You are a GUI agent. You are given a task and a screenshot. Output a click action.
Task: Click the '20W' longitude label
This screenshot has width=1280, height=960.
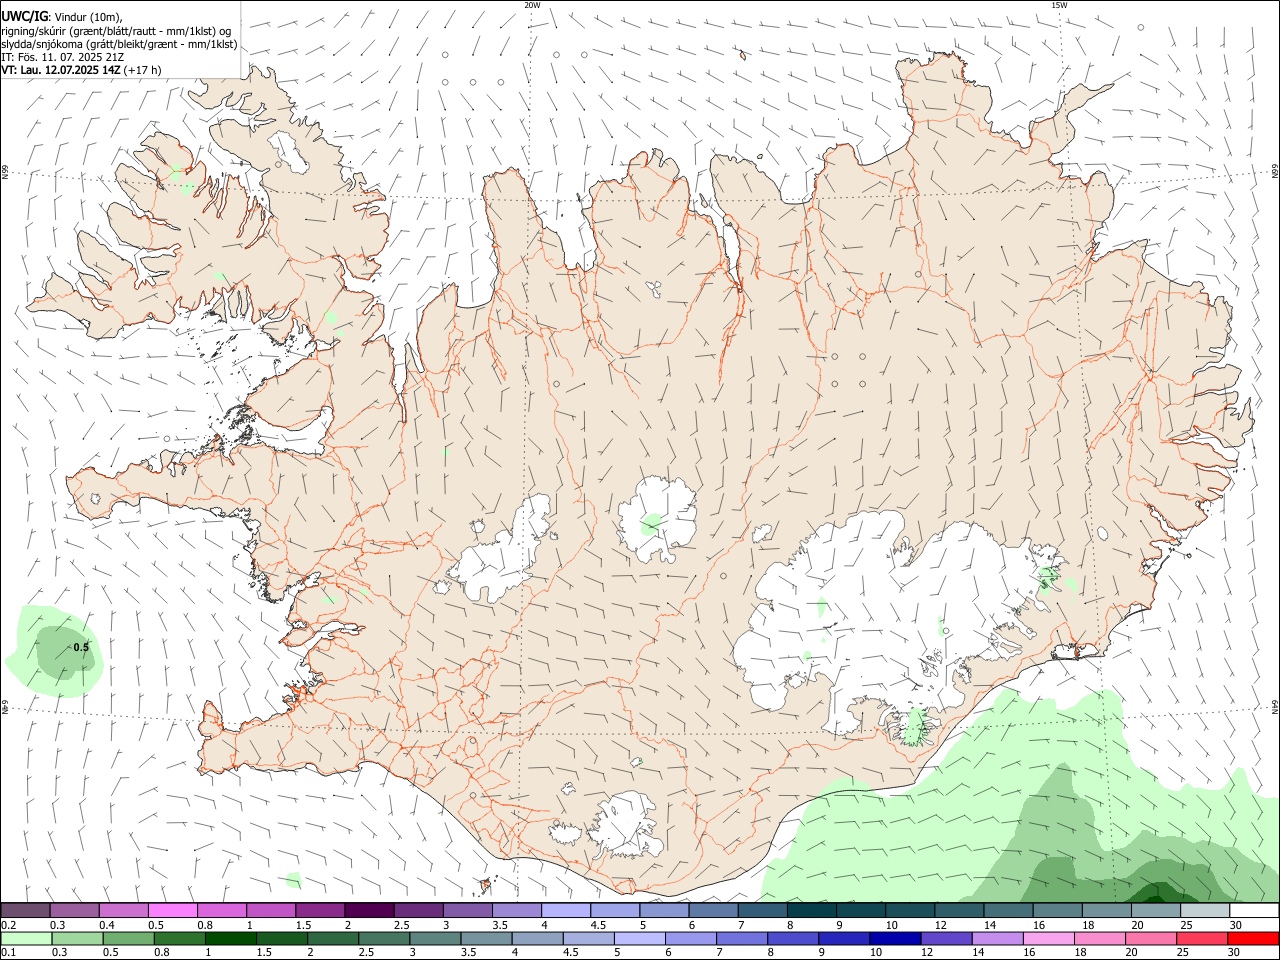tap(532, 5)
